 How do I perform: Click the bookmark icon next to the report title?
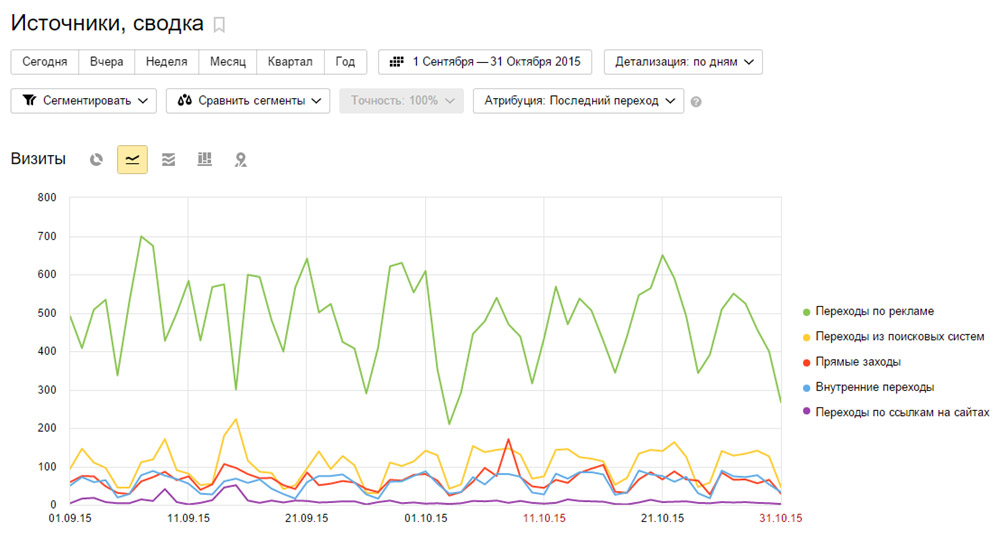(220, 24)
